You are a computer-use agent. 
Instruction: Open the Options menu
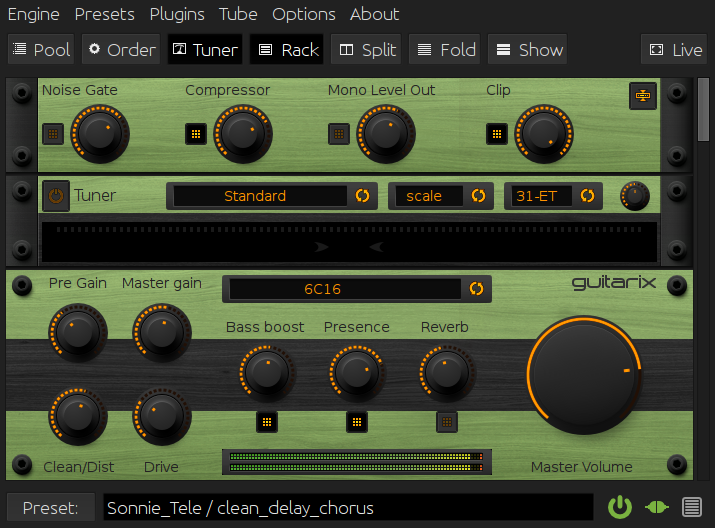click(304, 14)
